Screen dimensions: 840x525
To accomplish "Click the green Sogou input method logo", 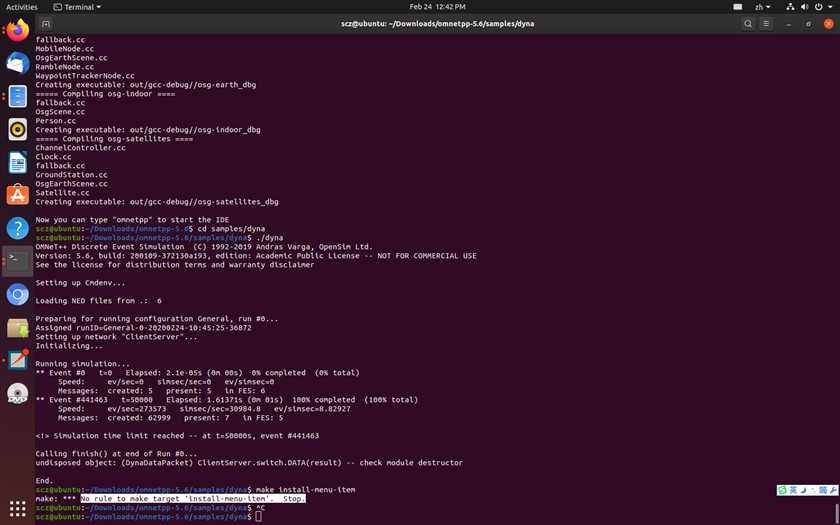I will (x=783, y=490).
